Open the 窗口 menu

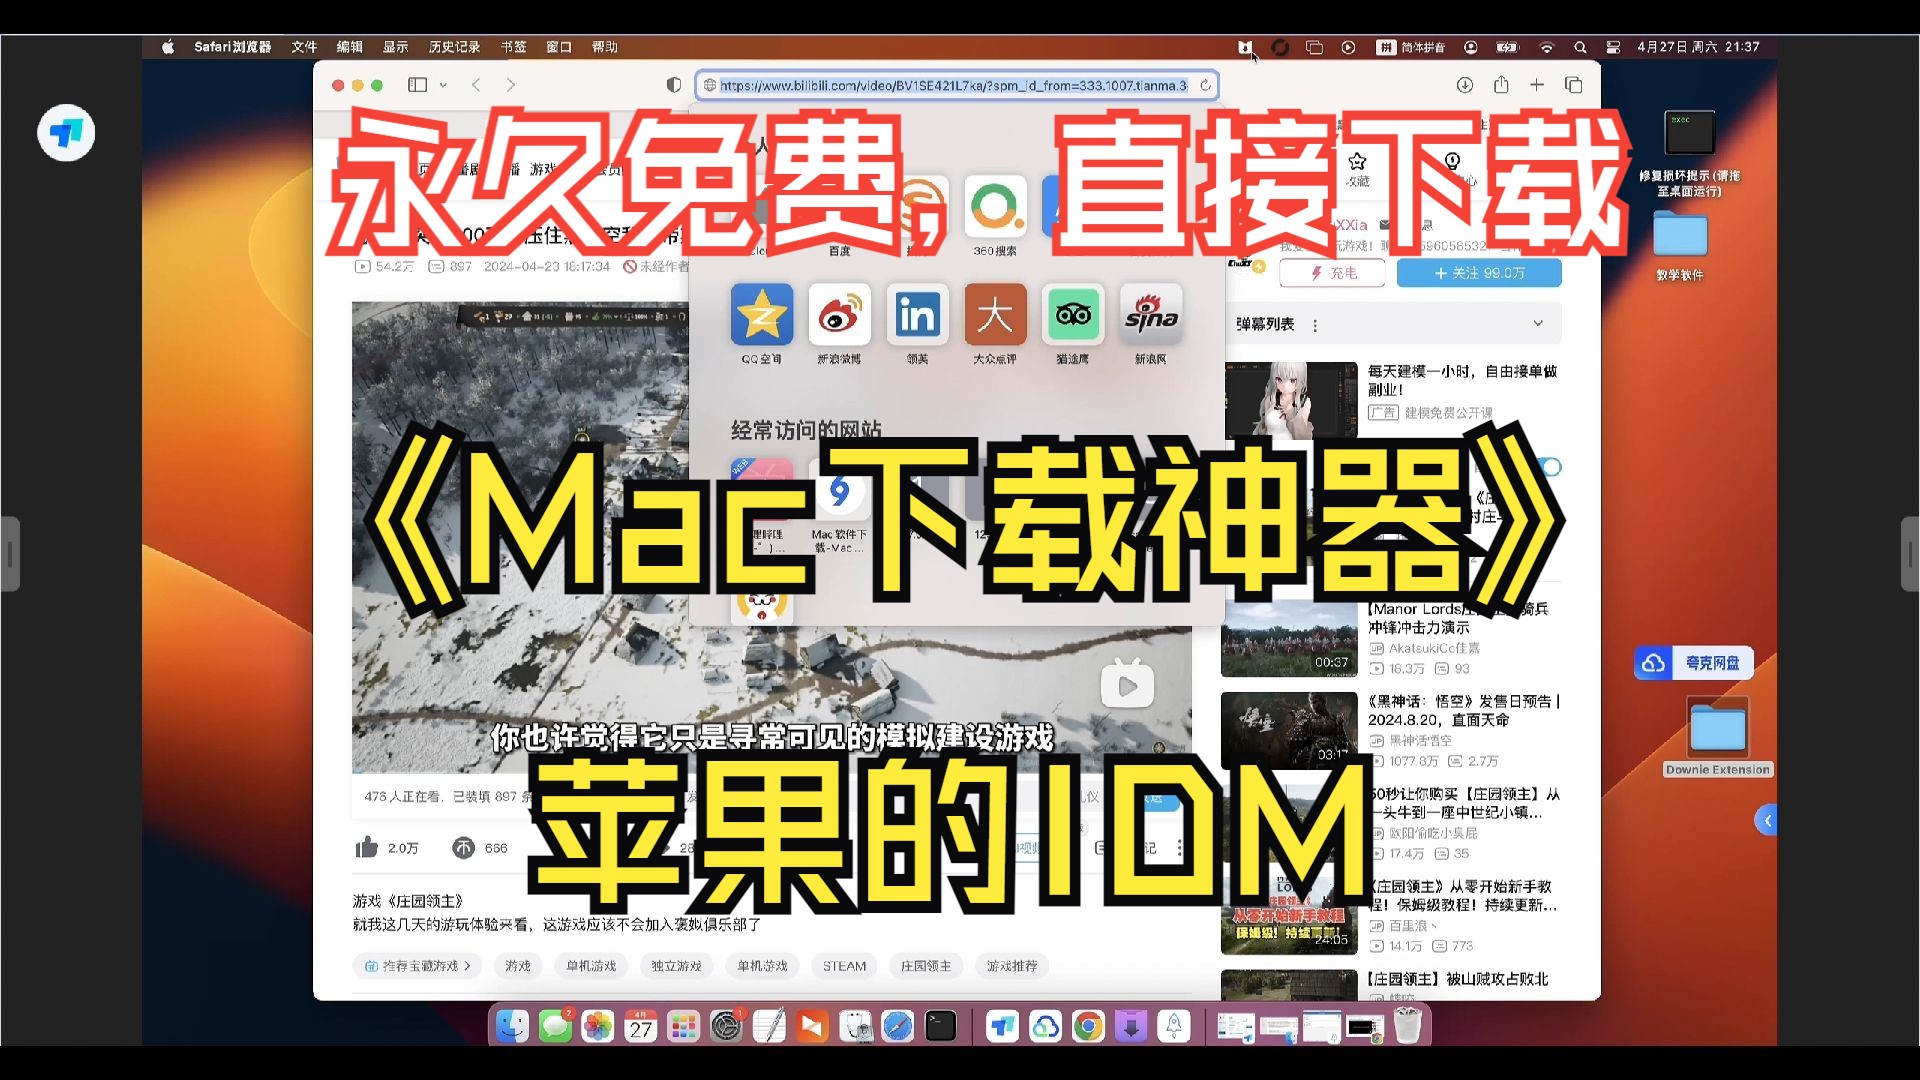pos(559,47)
